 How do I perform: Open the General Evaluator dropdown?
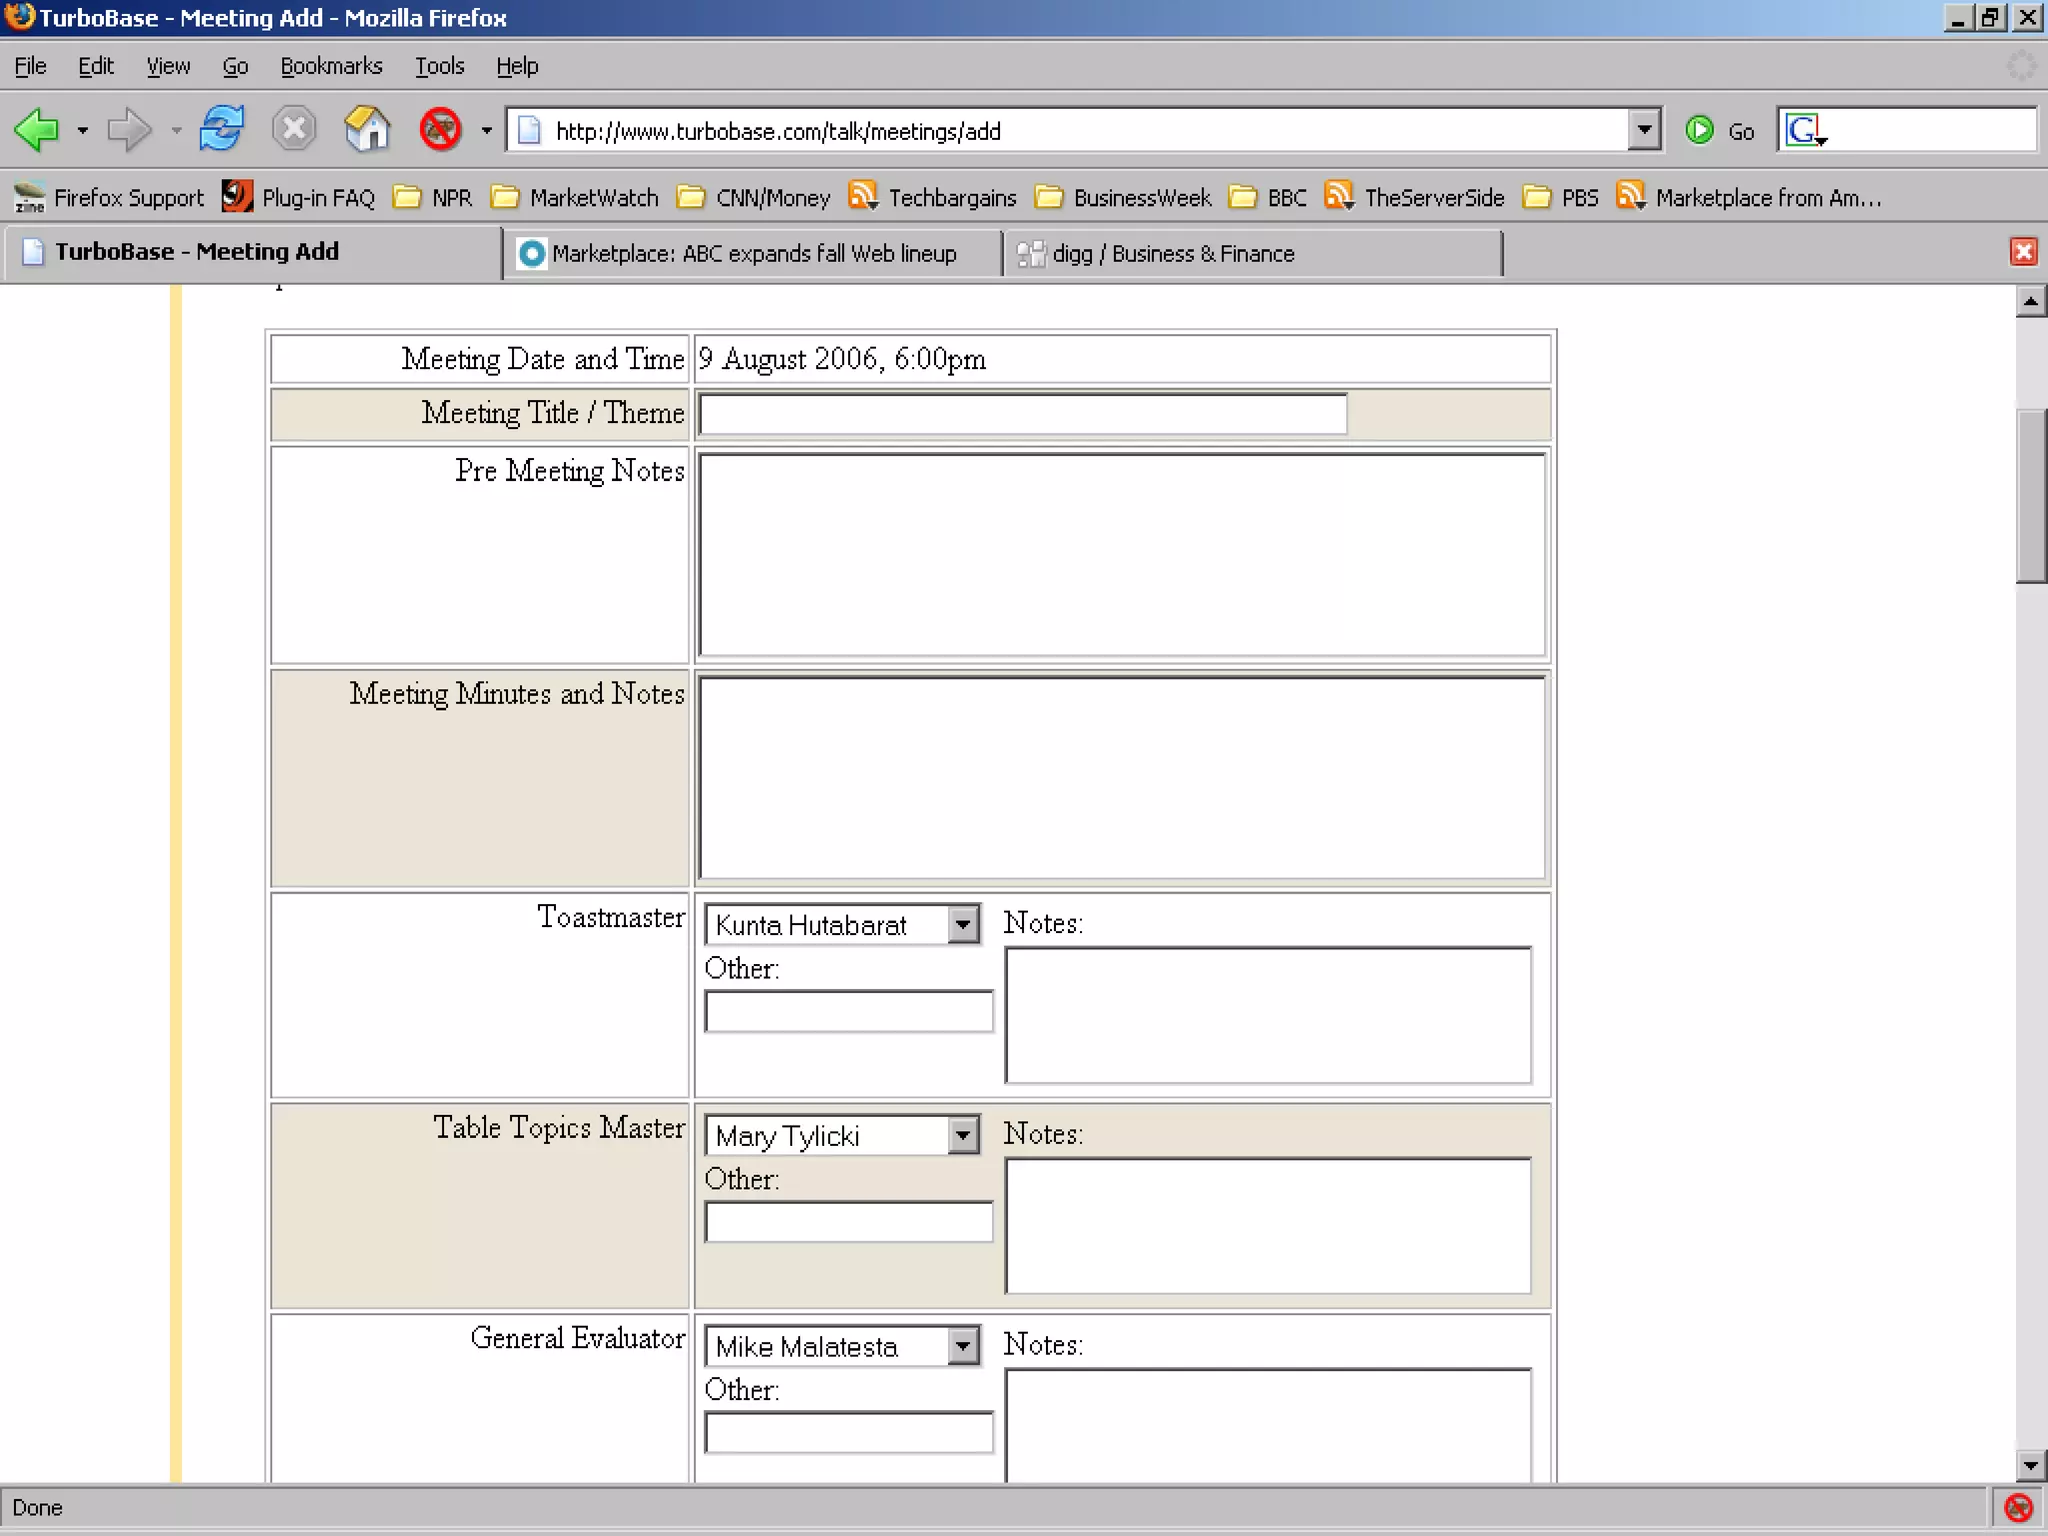(x=962, y=1346)
